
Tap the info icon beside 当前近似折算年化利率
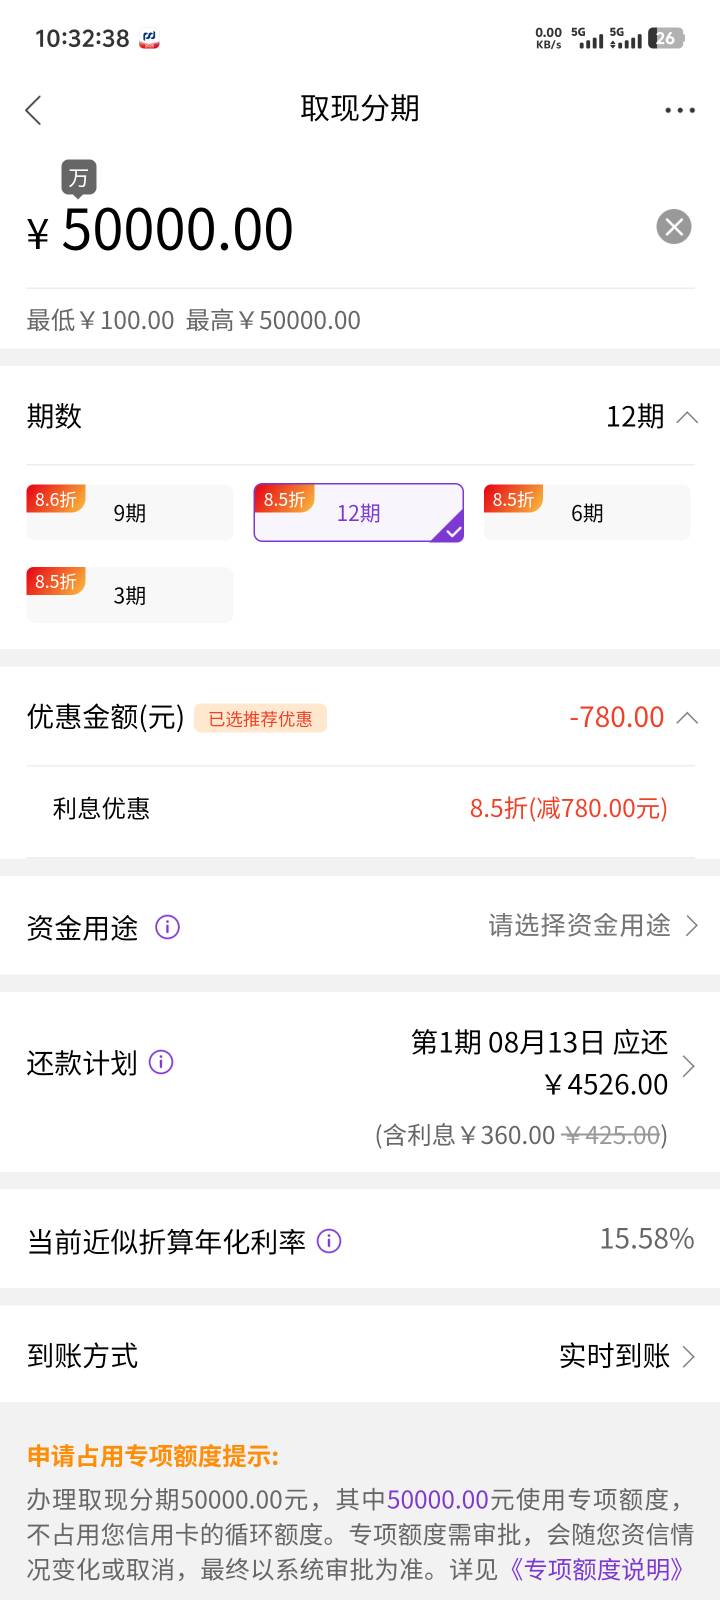(x=329, y=1241)
